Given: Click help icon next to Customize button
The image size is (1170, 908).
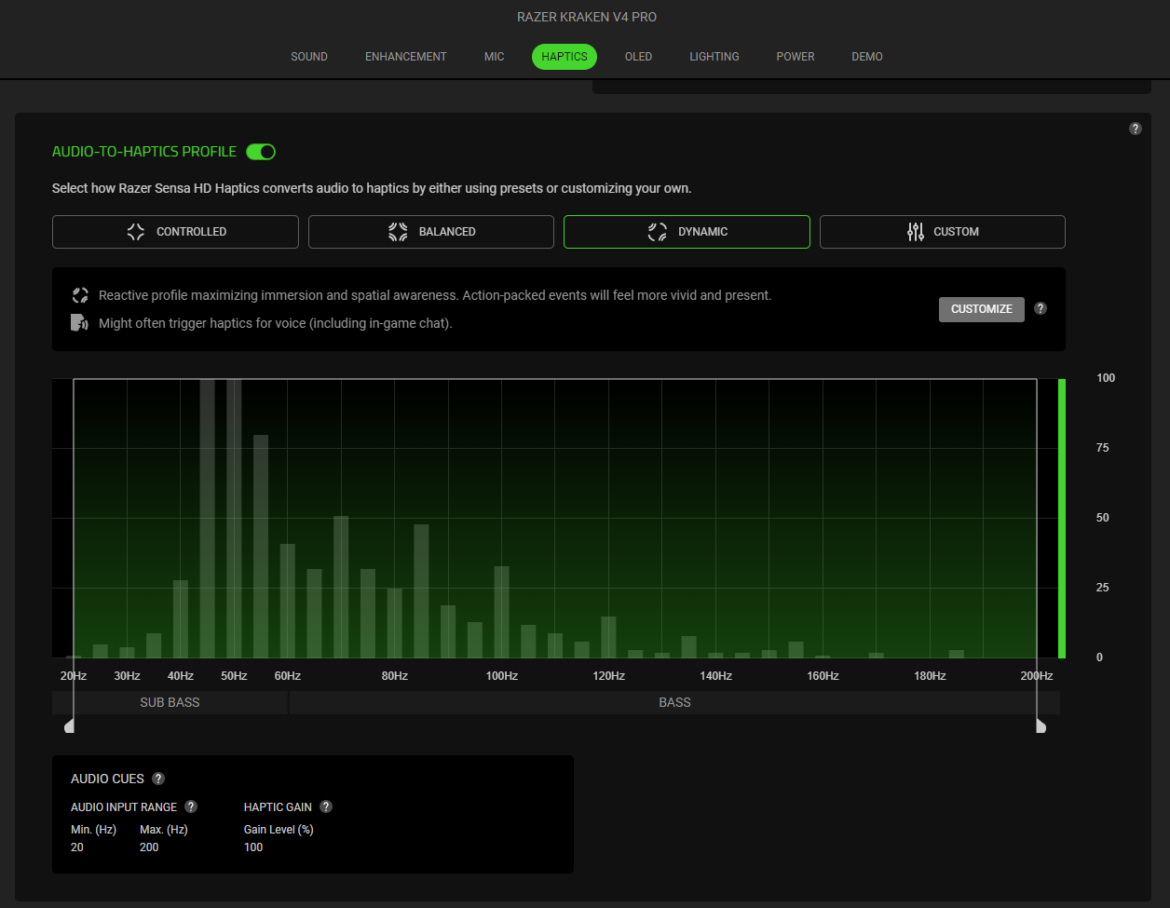Looking at the screenshot, I should [x=1040, y=309].
